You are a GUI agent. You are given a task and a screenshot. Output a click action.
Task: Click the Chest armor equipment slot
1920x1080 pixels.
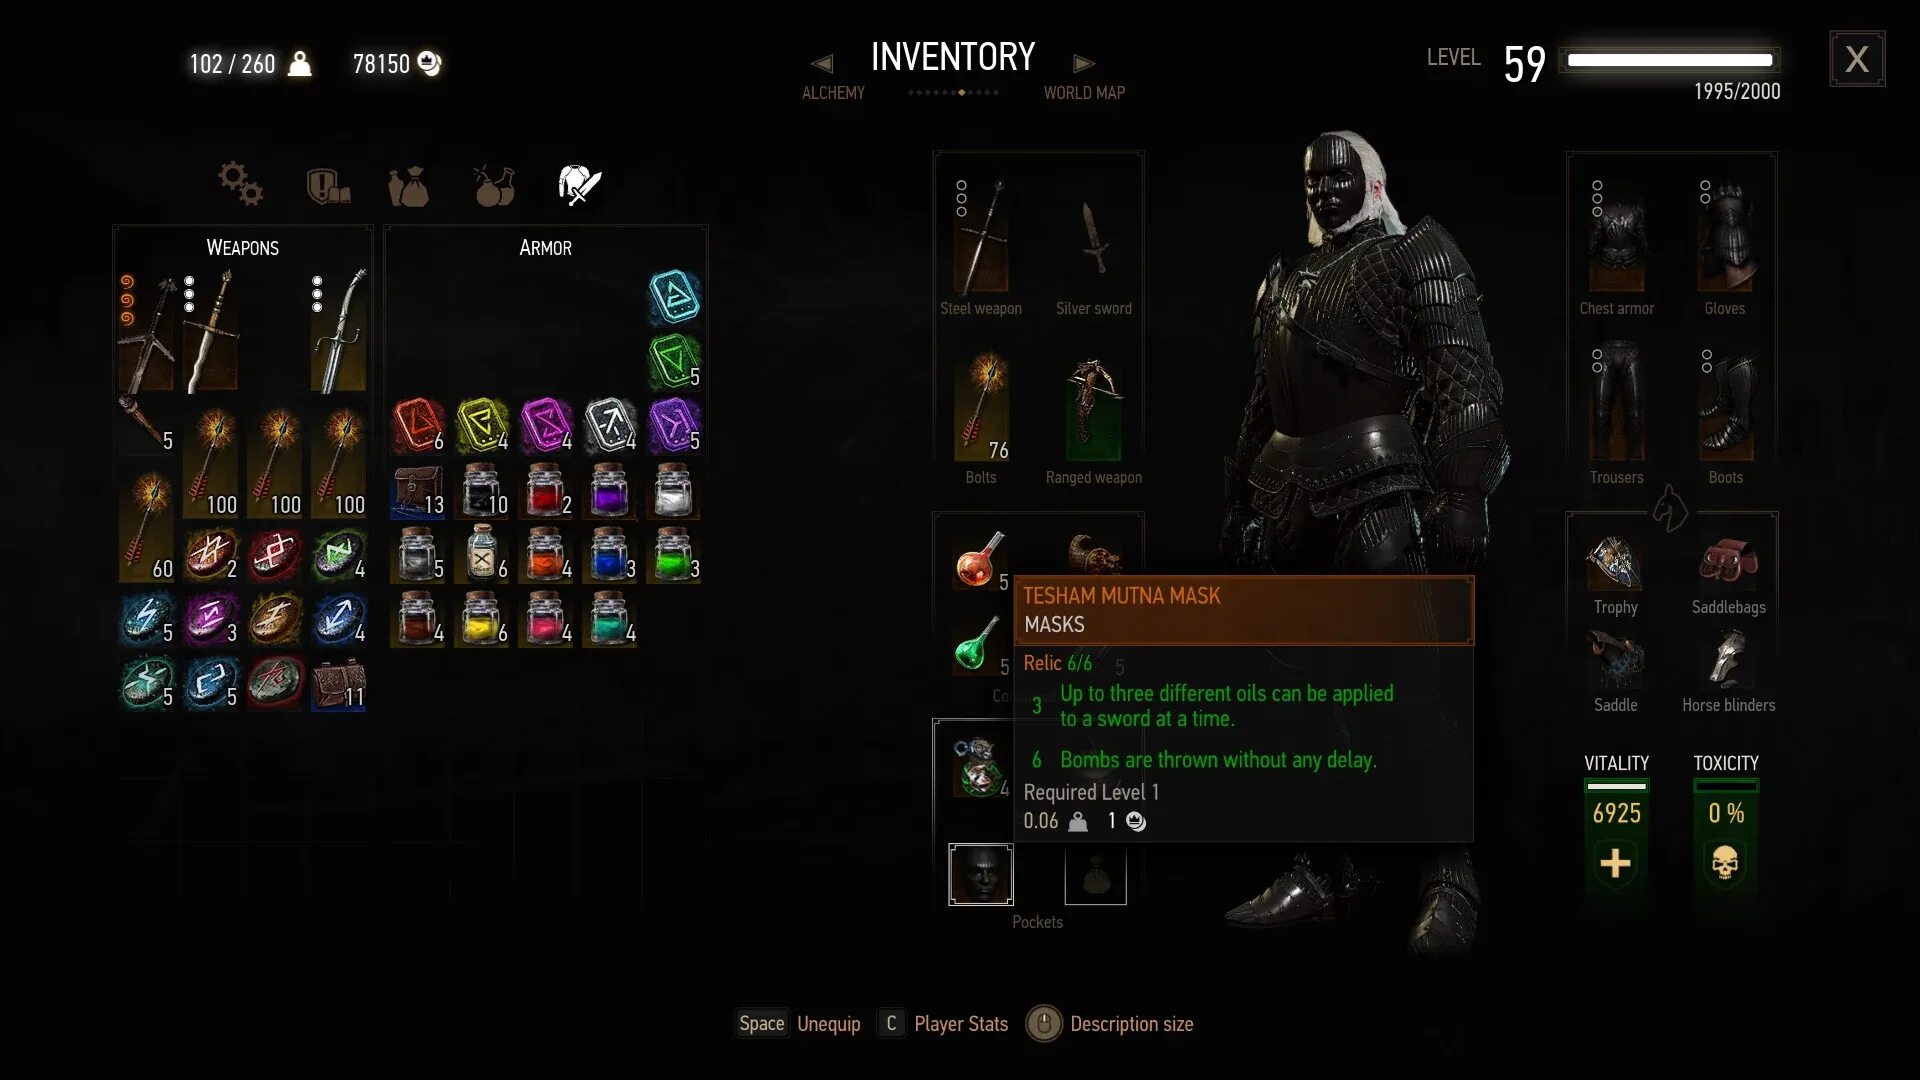tap(1616, 238)
